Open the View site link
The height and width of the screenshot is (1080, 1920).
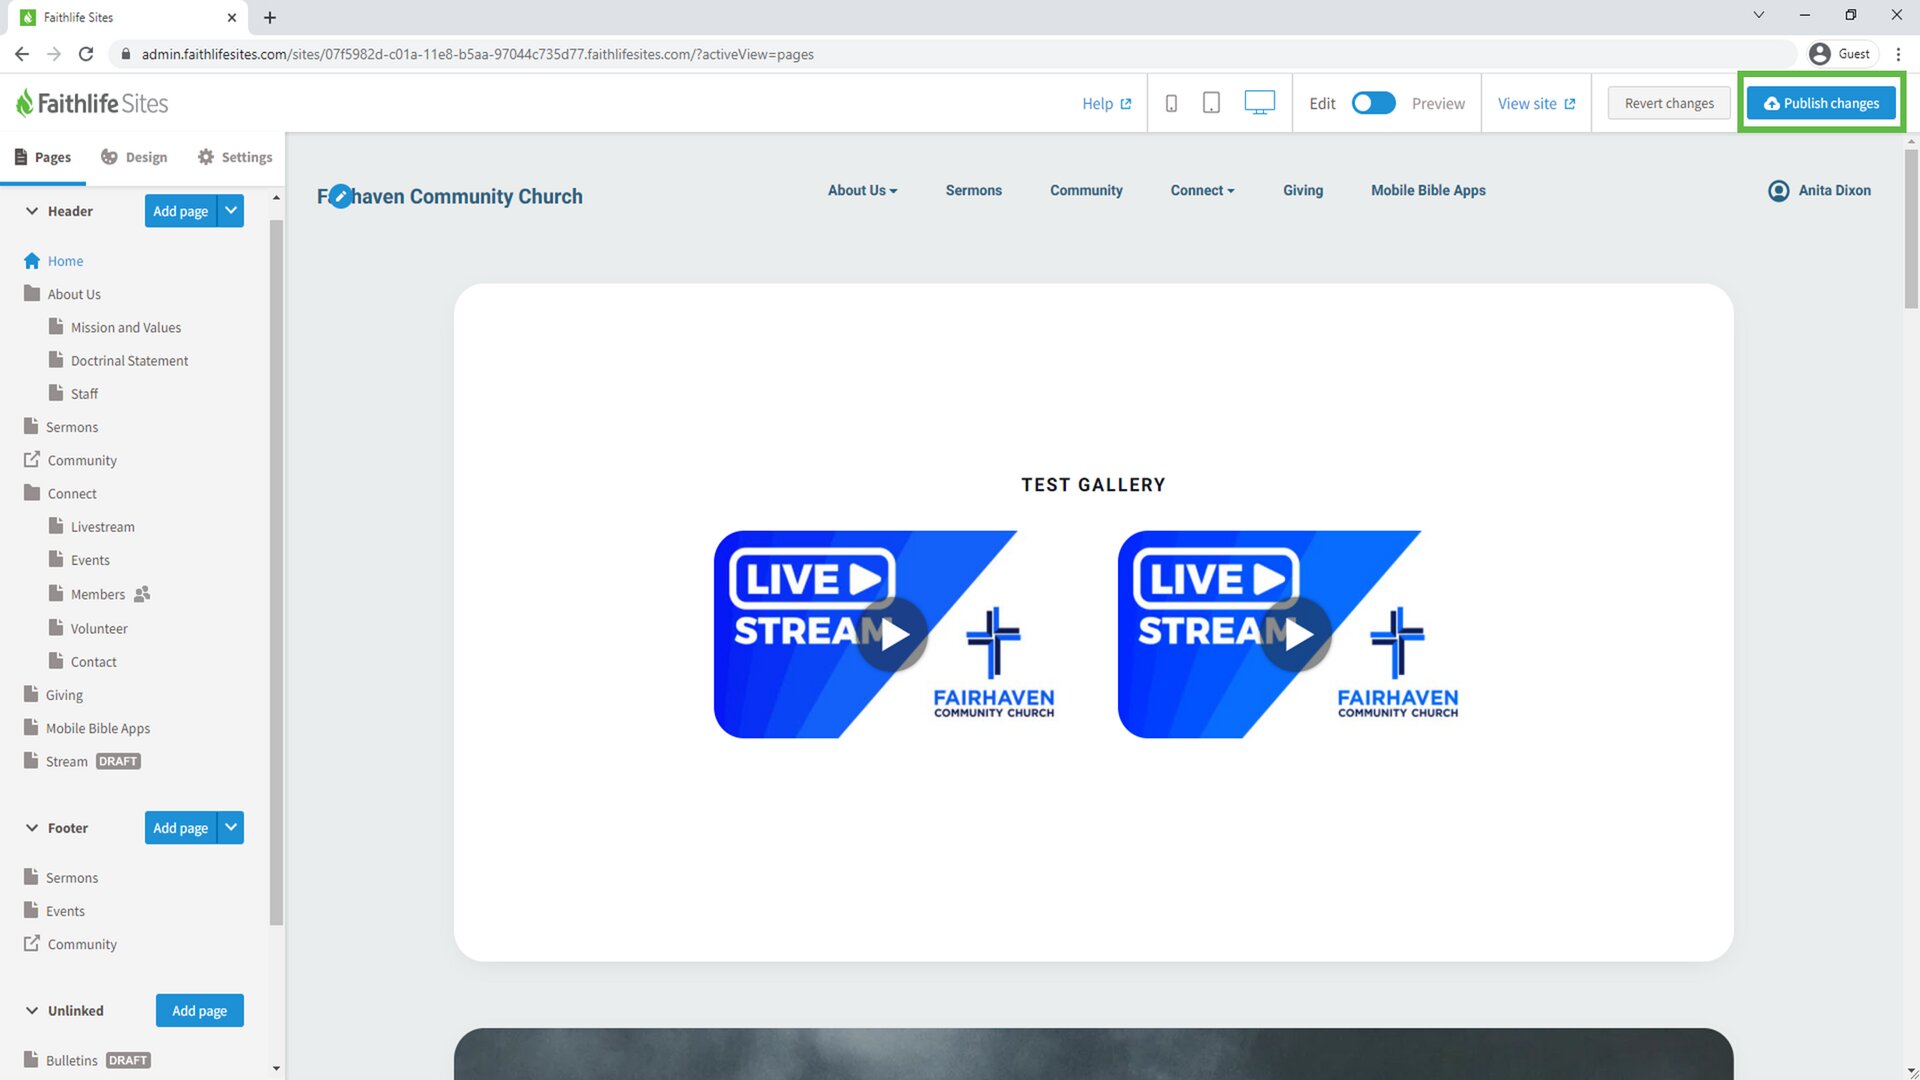[1536, 103]
